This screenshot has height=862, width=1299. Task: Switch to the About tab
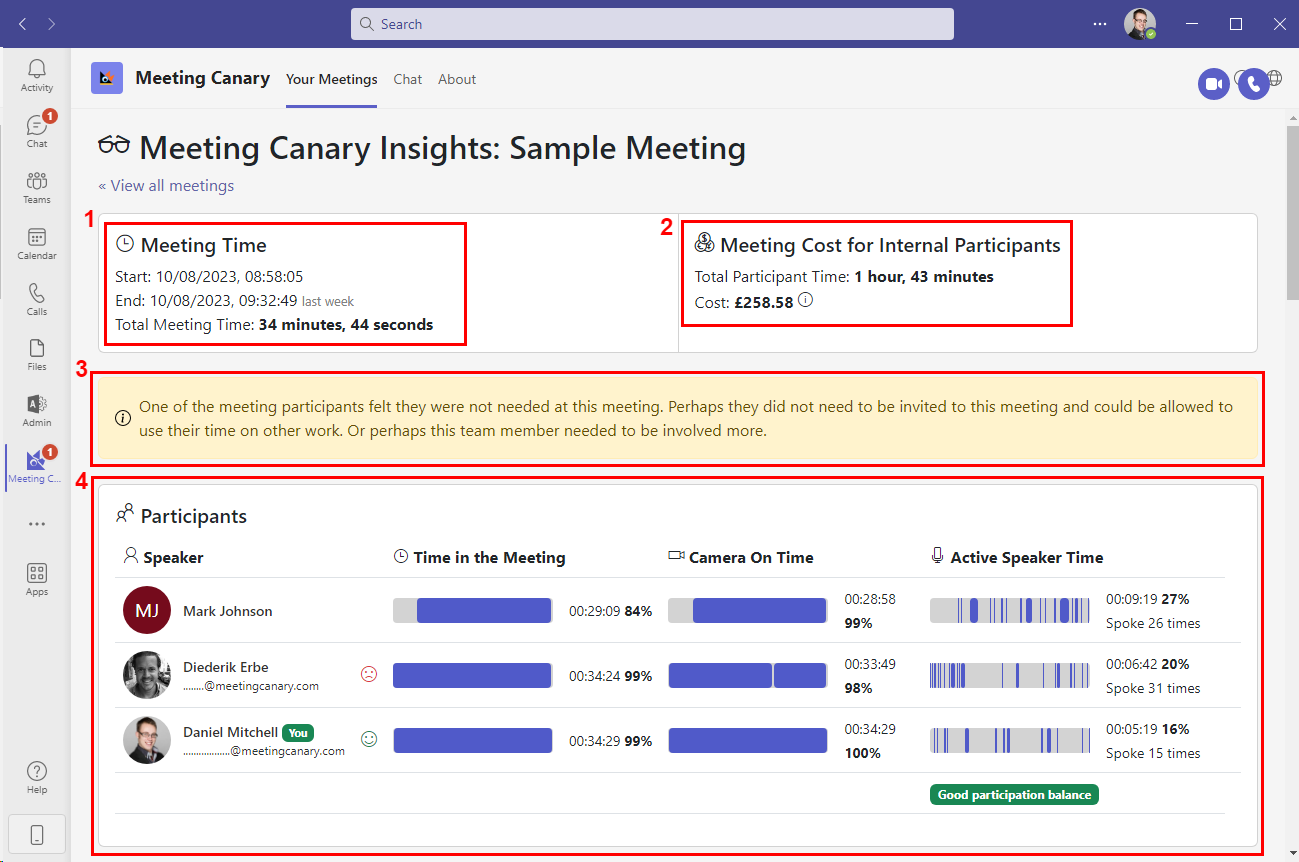(457, 79)
